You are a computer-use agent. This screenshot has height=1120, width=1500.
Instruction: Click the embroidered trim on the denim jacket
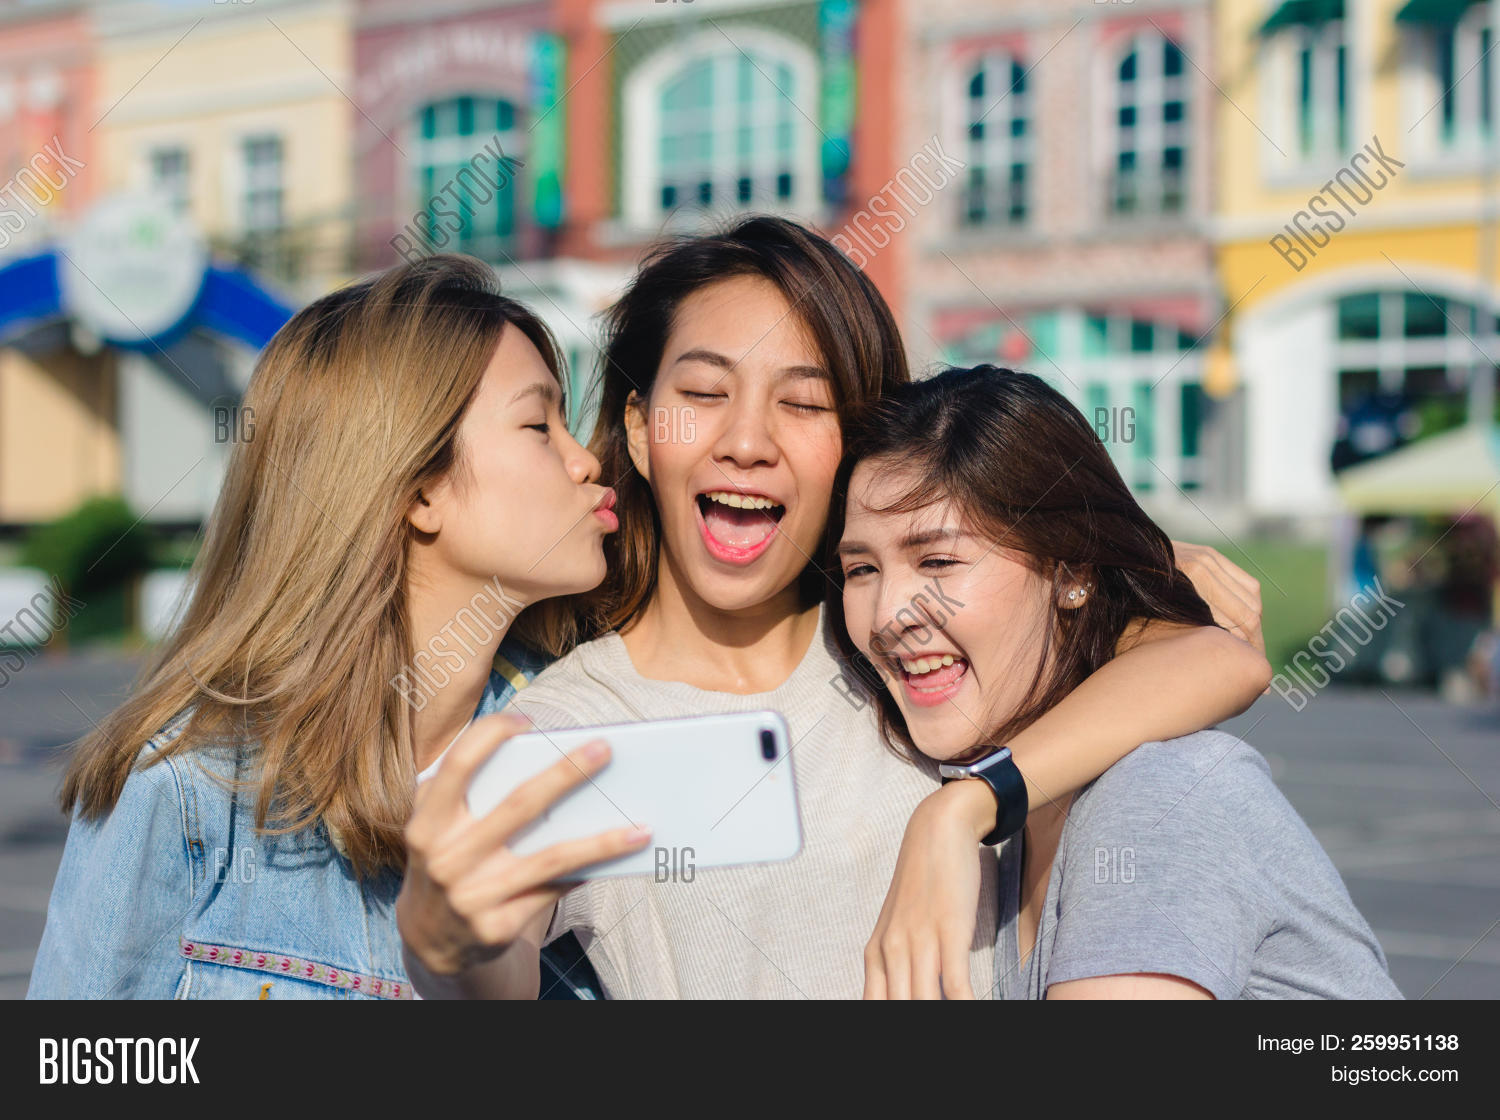click(x=290, y=968)
